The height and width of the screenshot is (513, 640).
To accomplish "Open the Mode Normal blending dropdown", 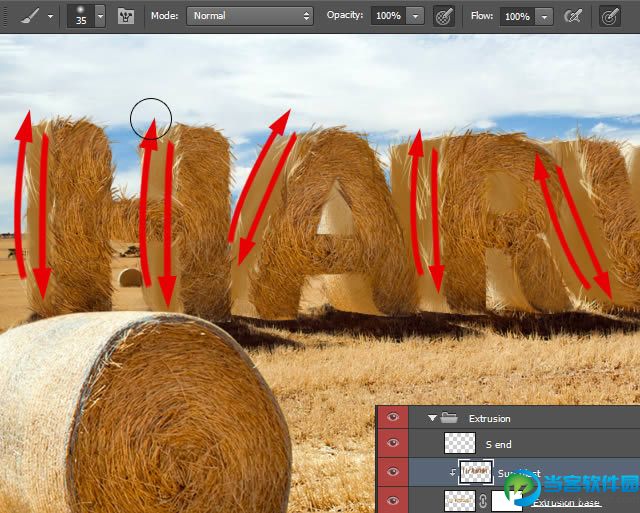I will 250,16.
